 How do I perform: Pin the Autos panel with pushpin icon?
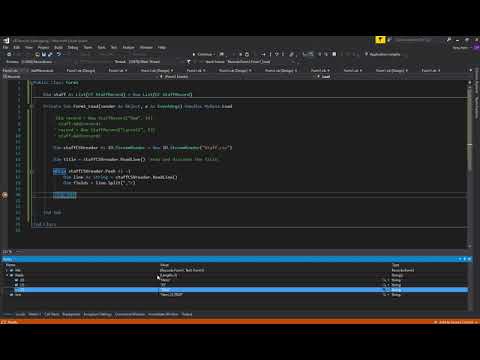pos(464,259)
